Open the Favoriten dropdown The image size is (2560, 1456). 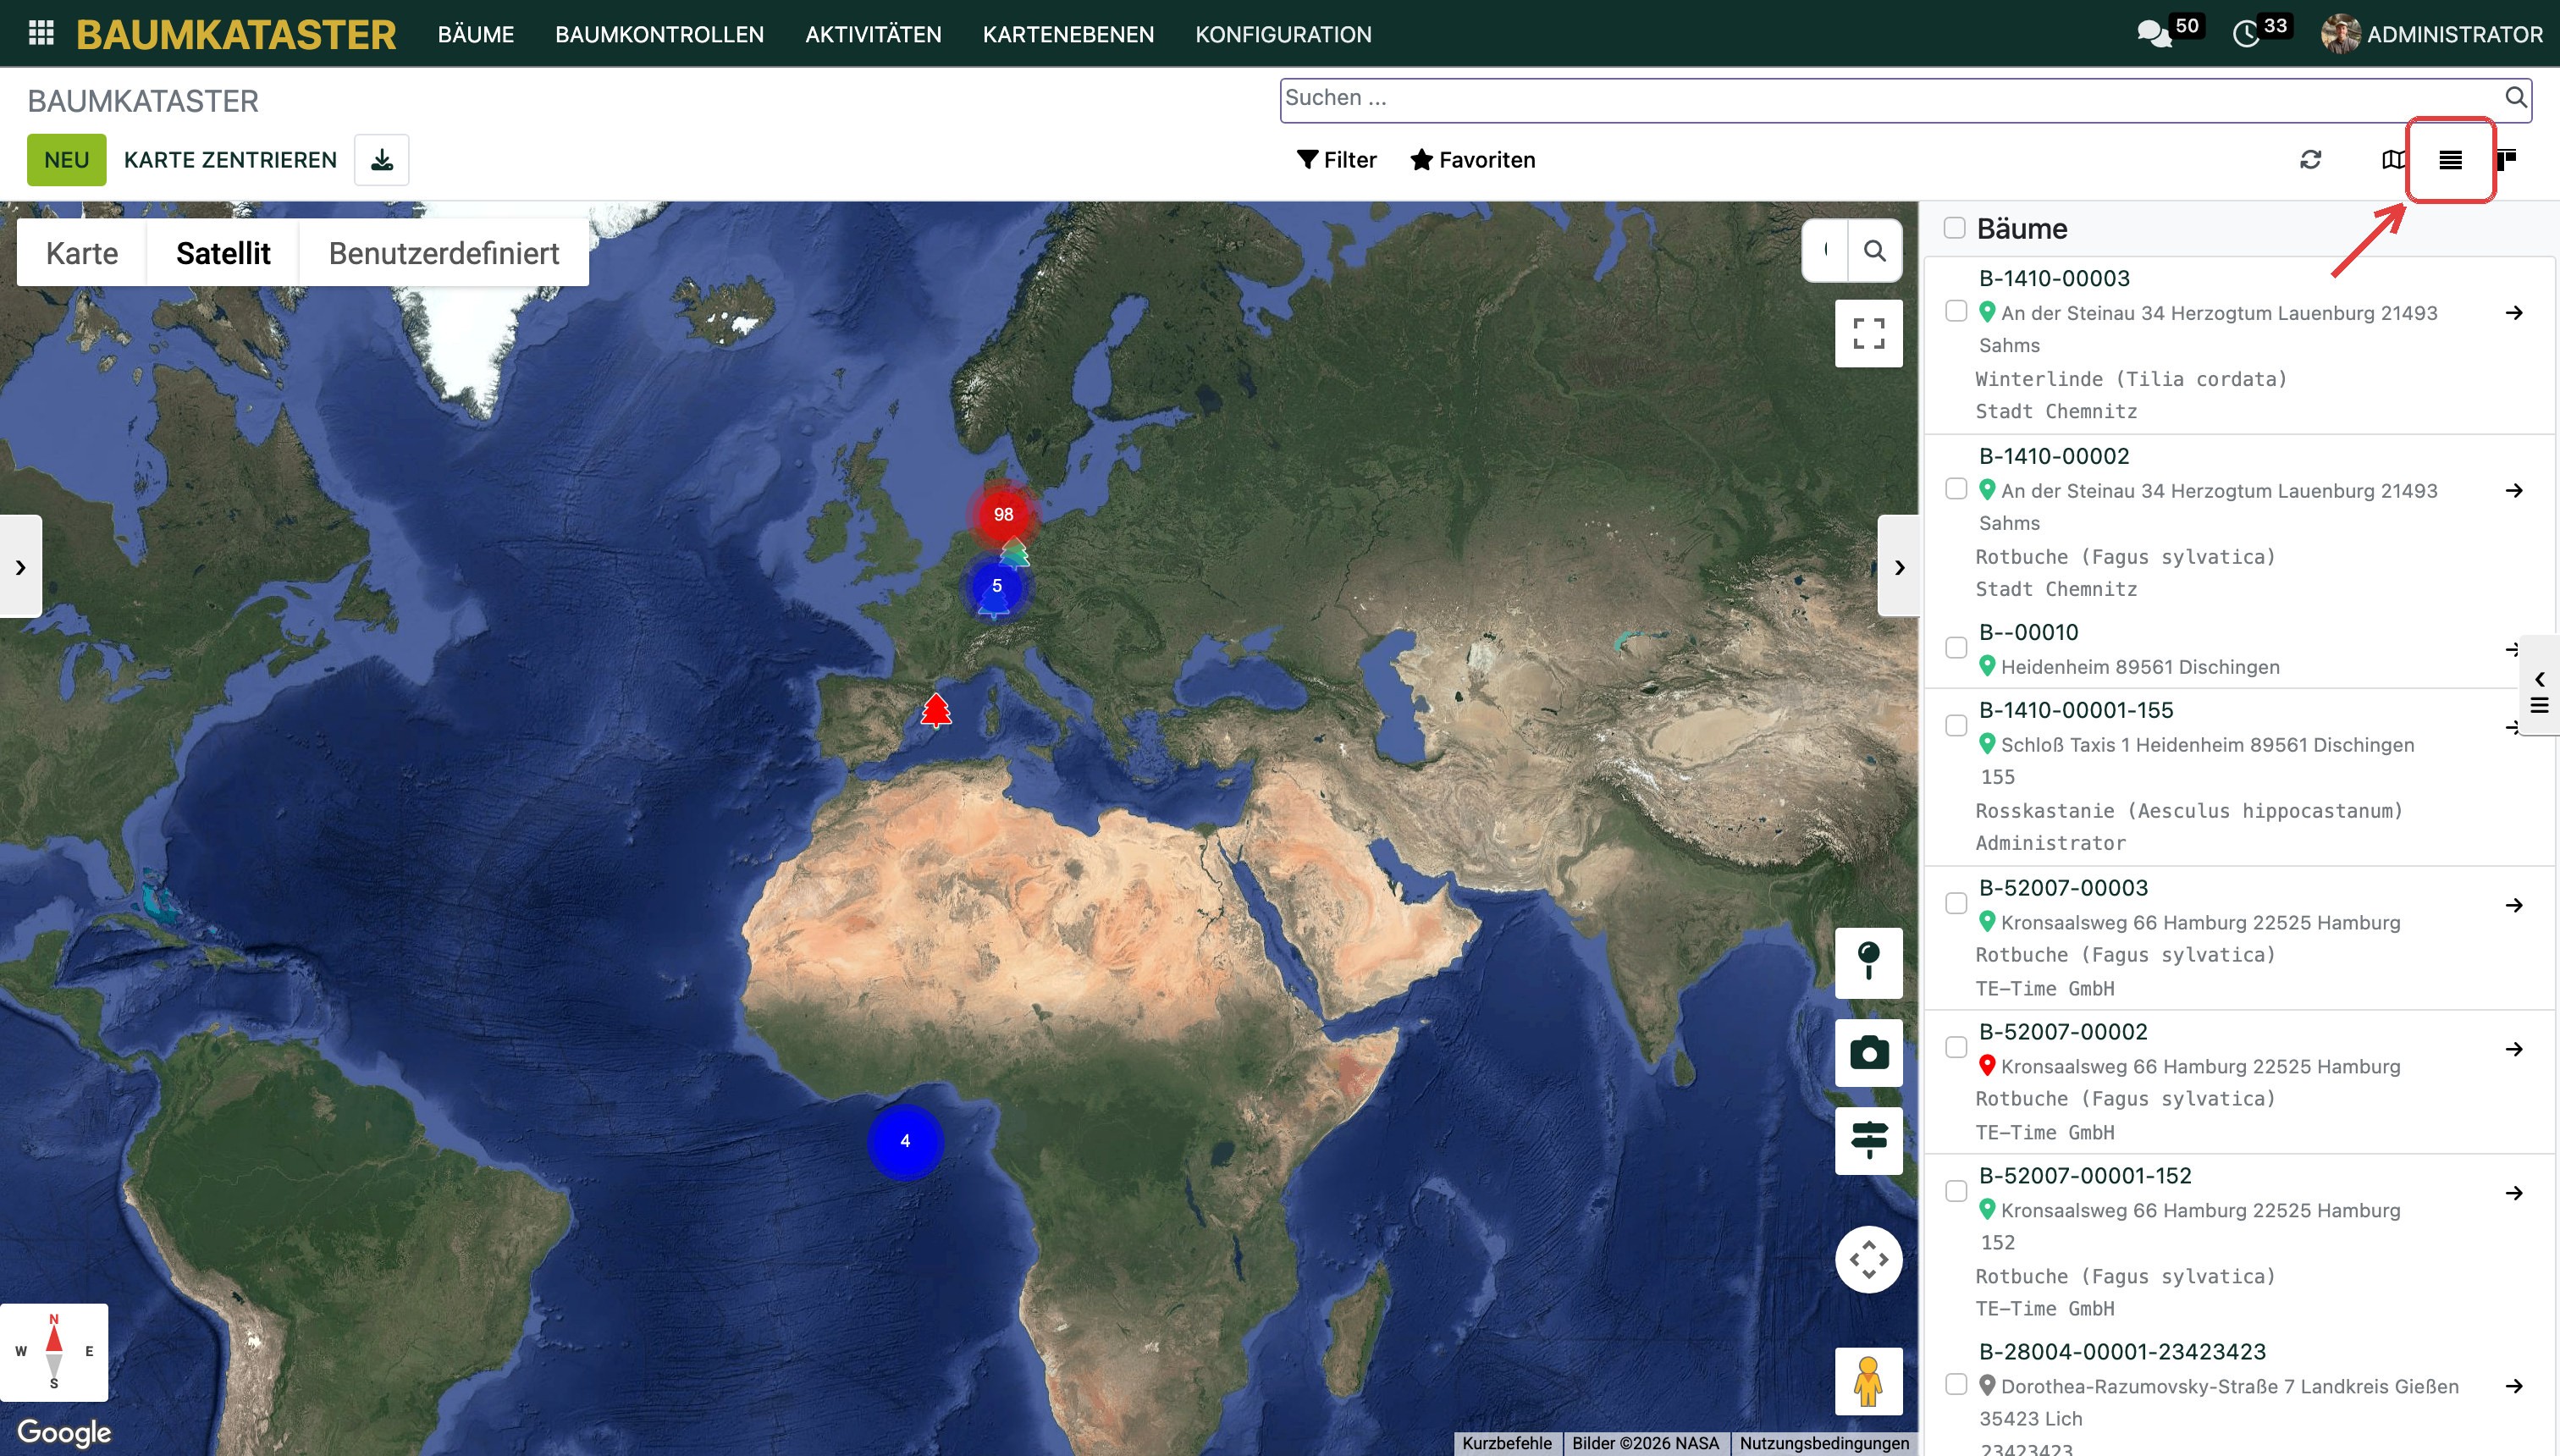point(1472,160)
